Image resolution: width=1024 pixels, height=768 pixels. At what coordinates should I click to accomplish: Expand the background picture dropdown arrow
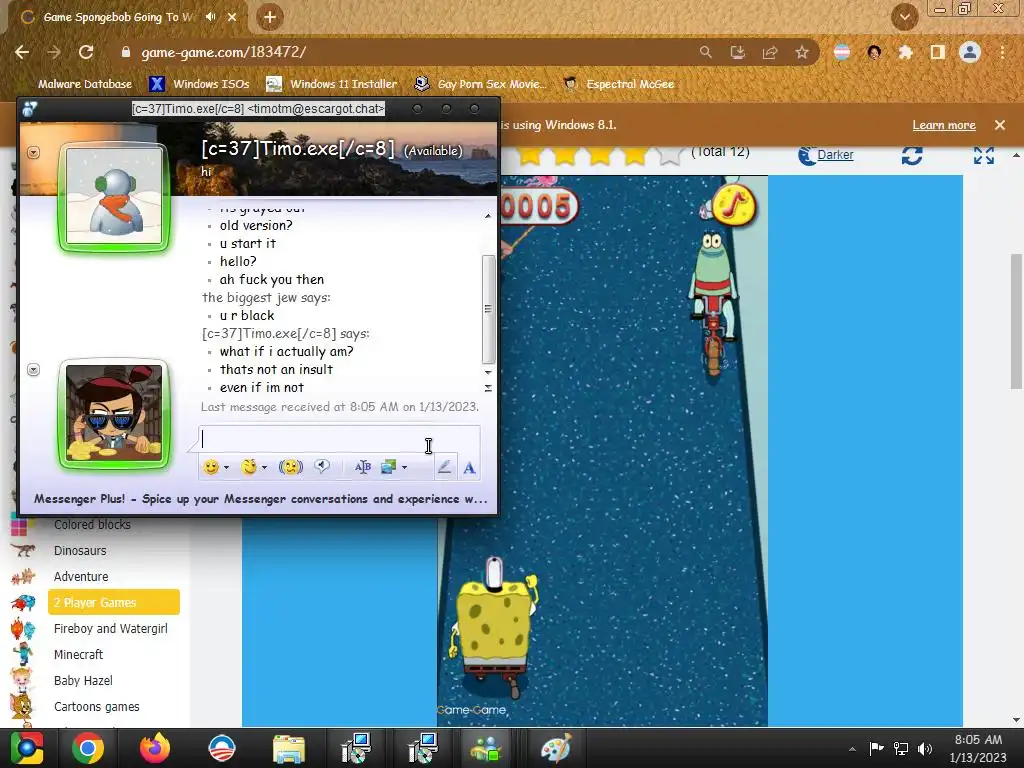coord(404,468)
